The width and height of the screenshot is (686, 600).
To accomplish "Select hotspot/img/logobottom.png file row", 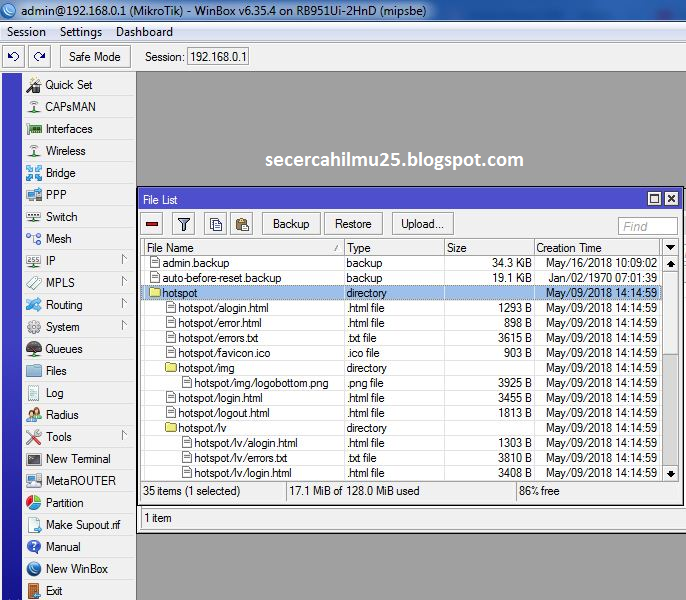I will (x=401, y=383).
